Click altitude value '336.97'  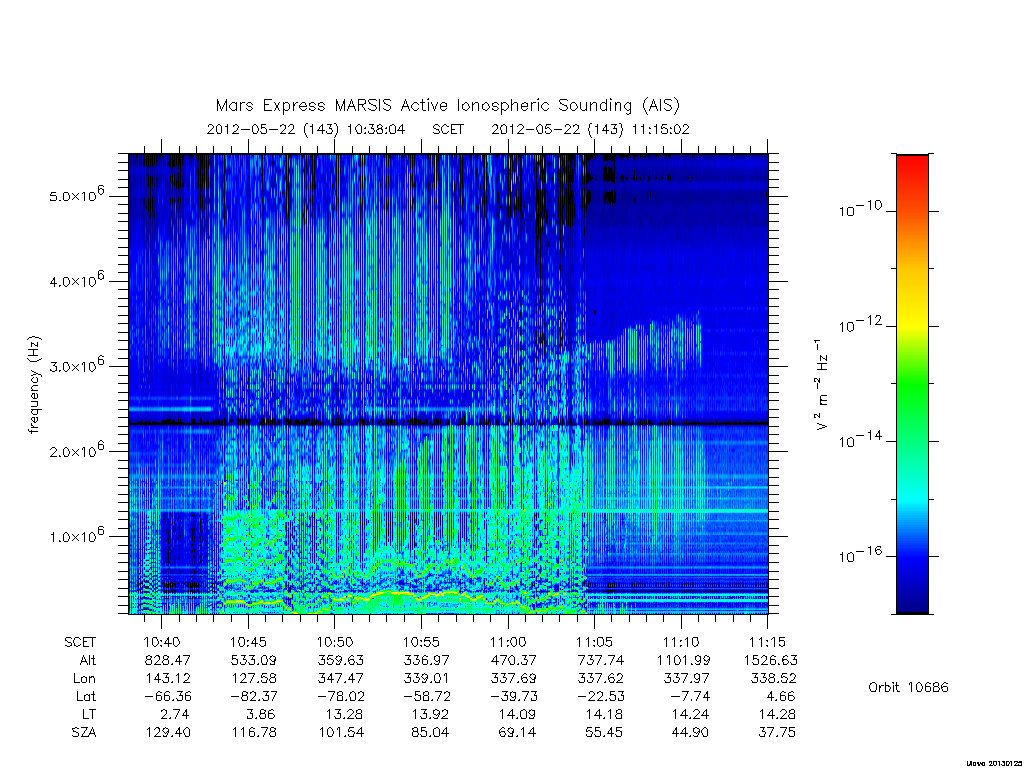click(427, 660)
